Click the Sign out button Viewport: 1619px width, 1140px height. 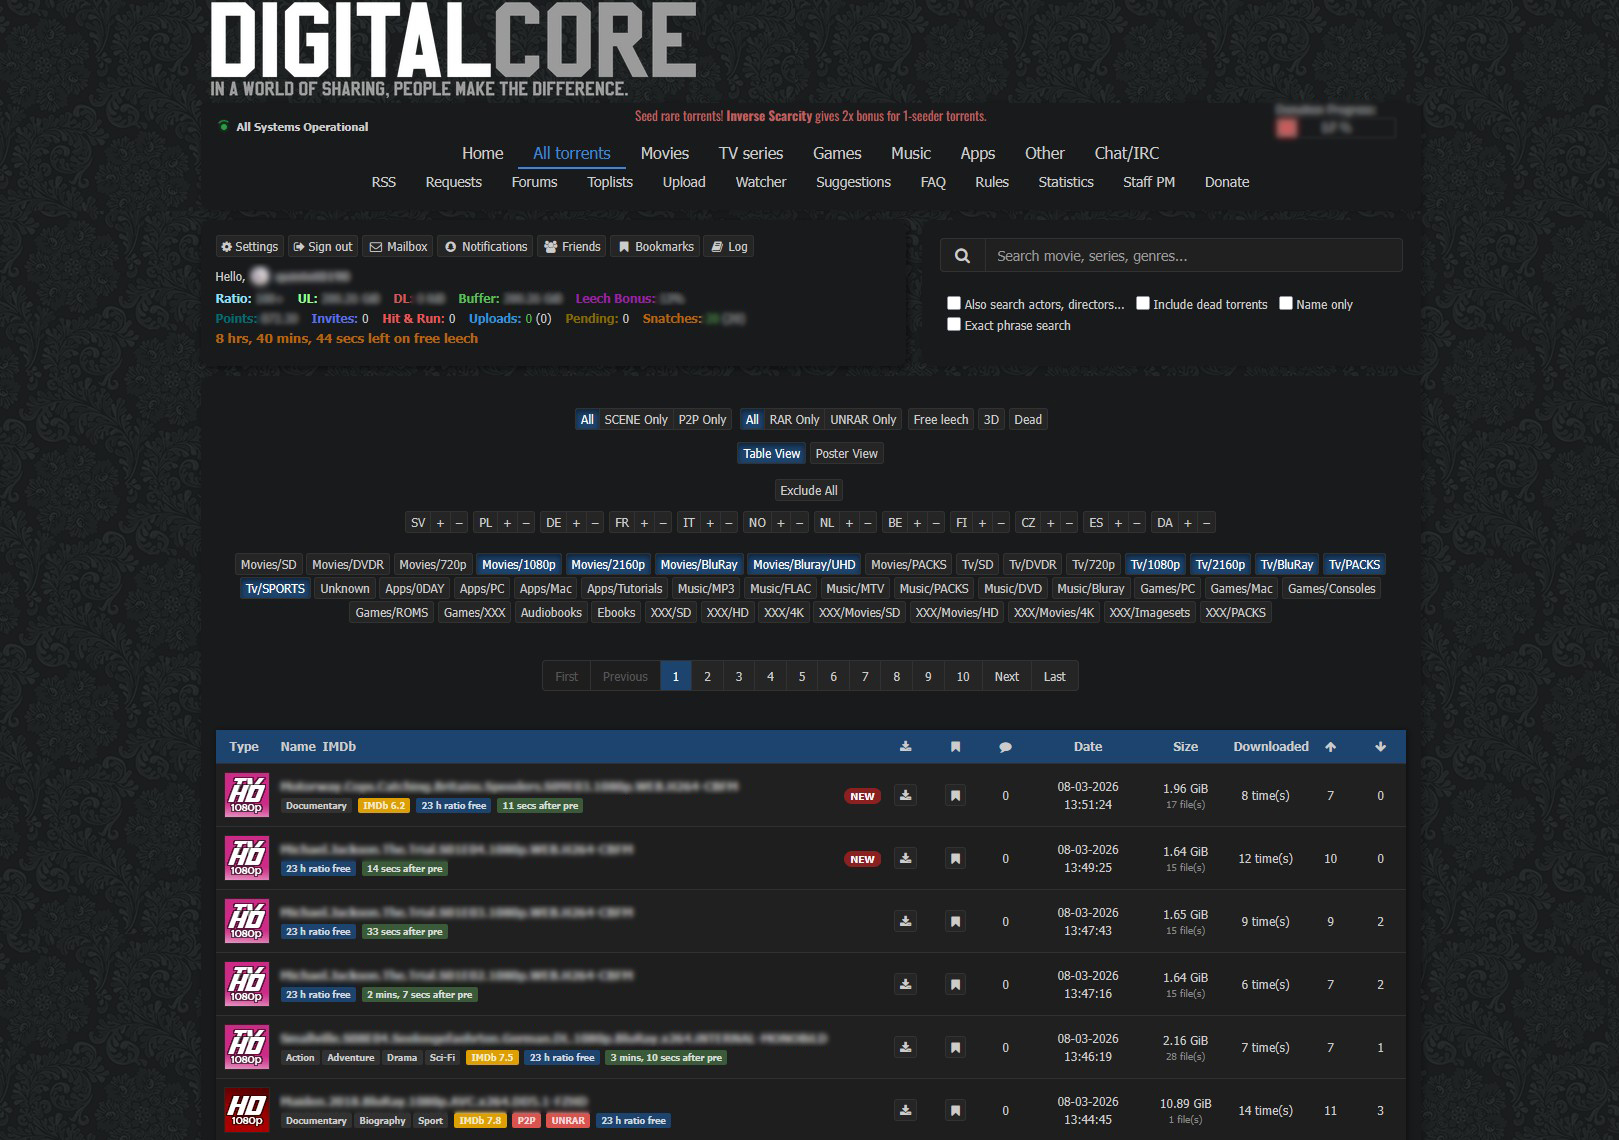coord(323,247)
